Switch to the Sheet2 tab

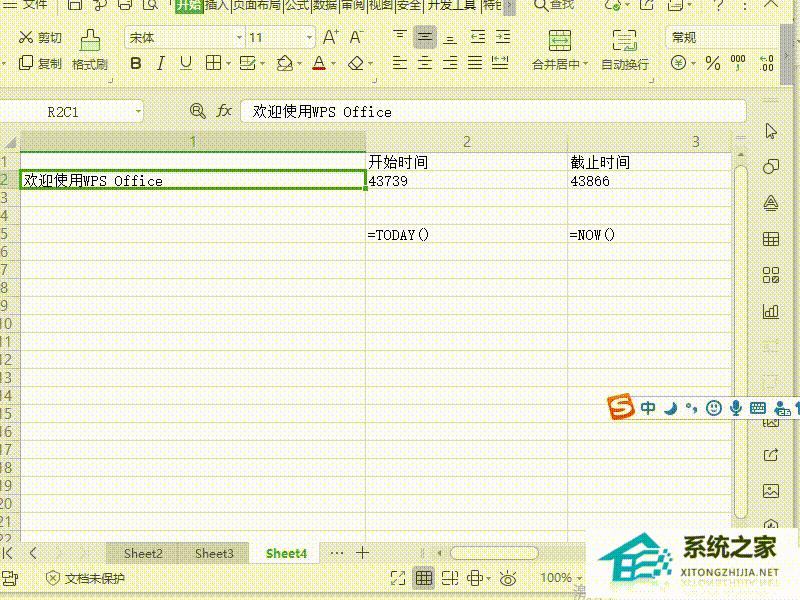pyautogui.click(x=143, y=553)
